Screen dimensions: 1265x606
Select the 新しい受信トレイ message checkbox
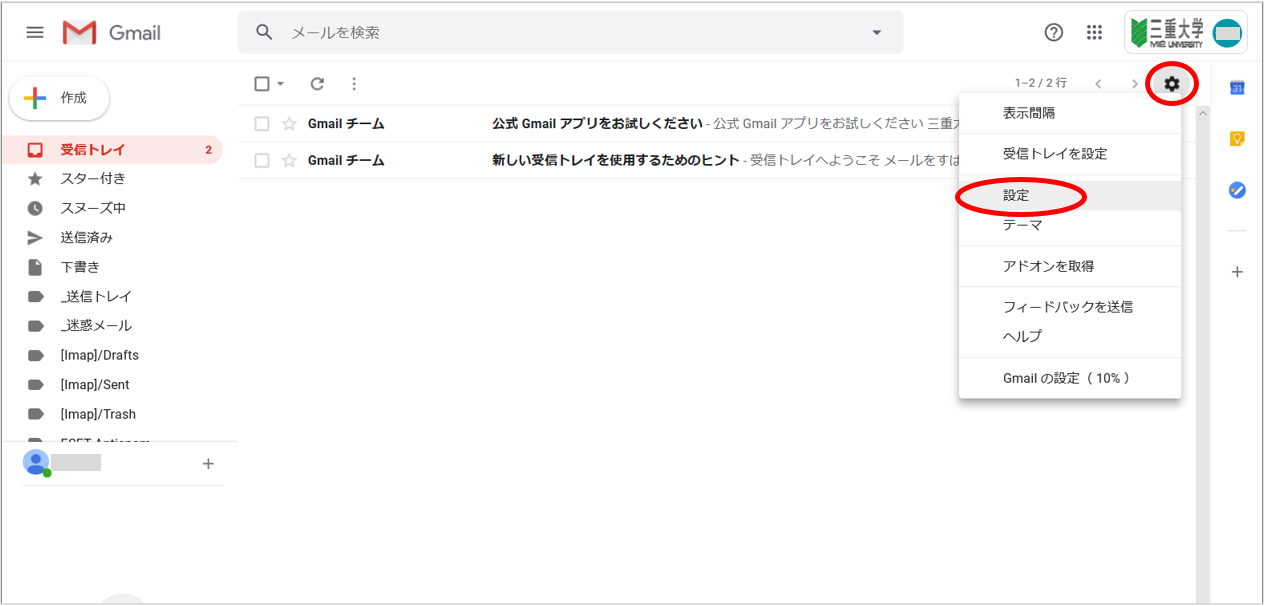pos(262,160)
